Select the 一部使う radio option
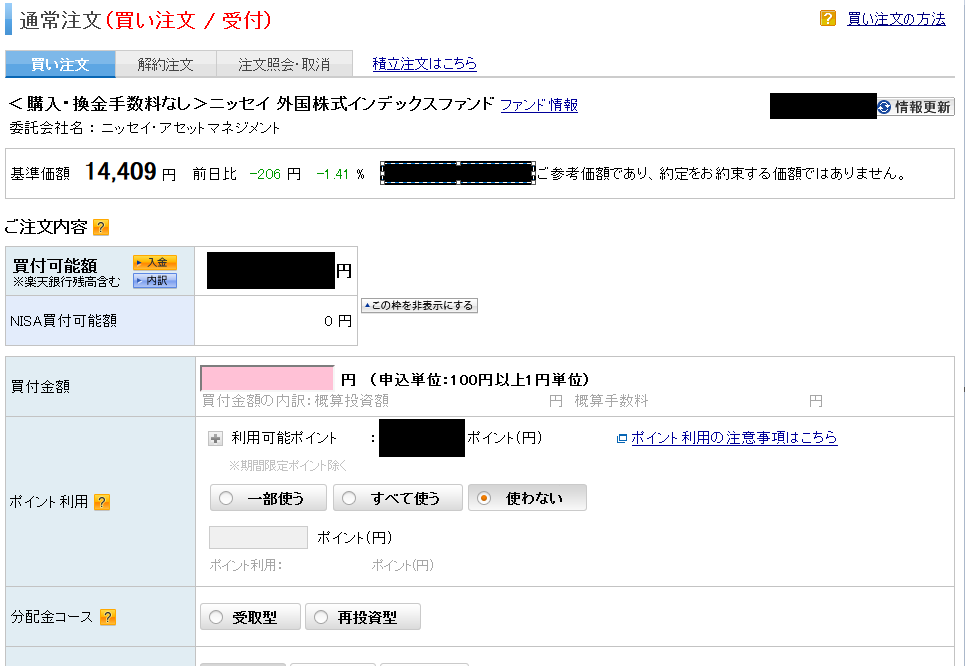Screen dimensions: 965x666 click(269, 498)
